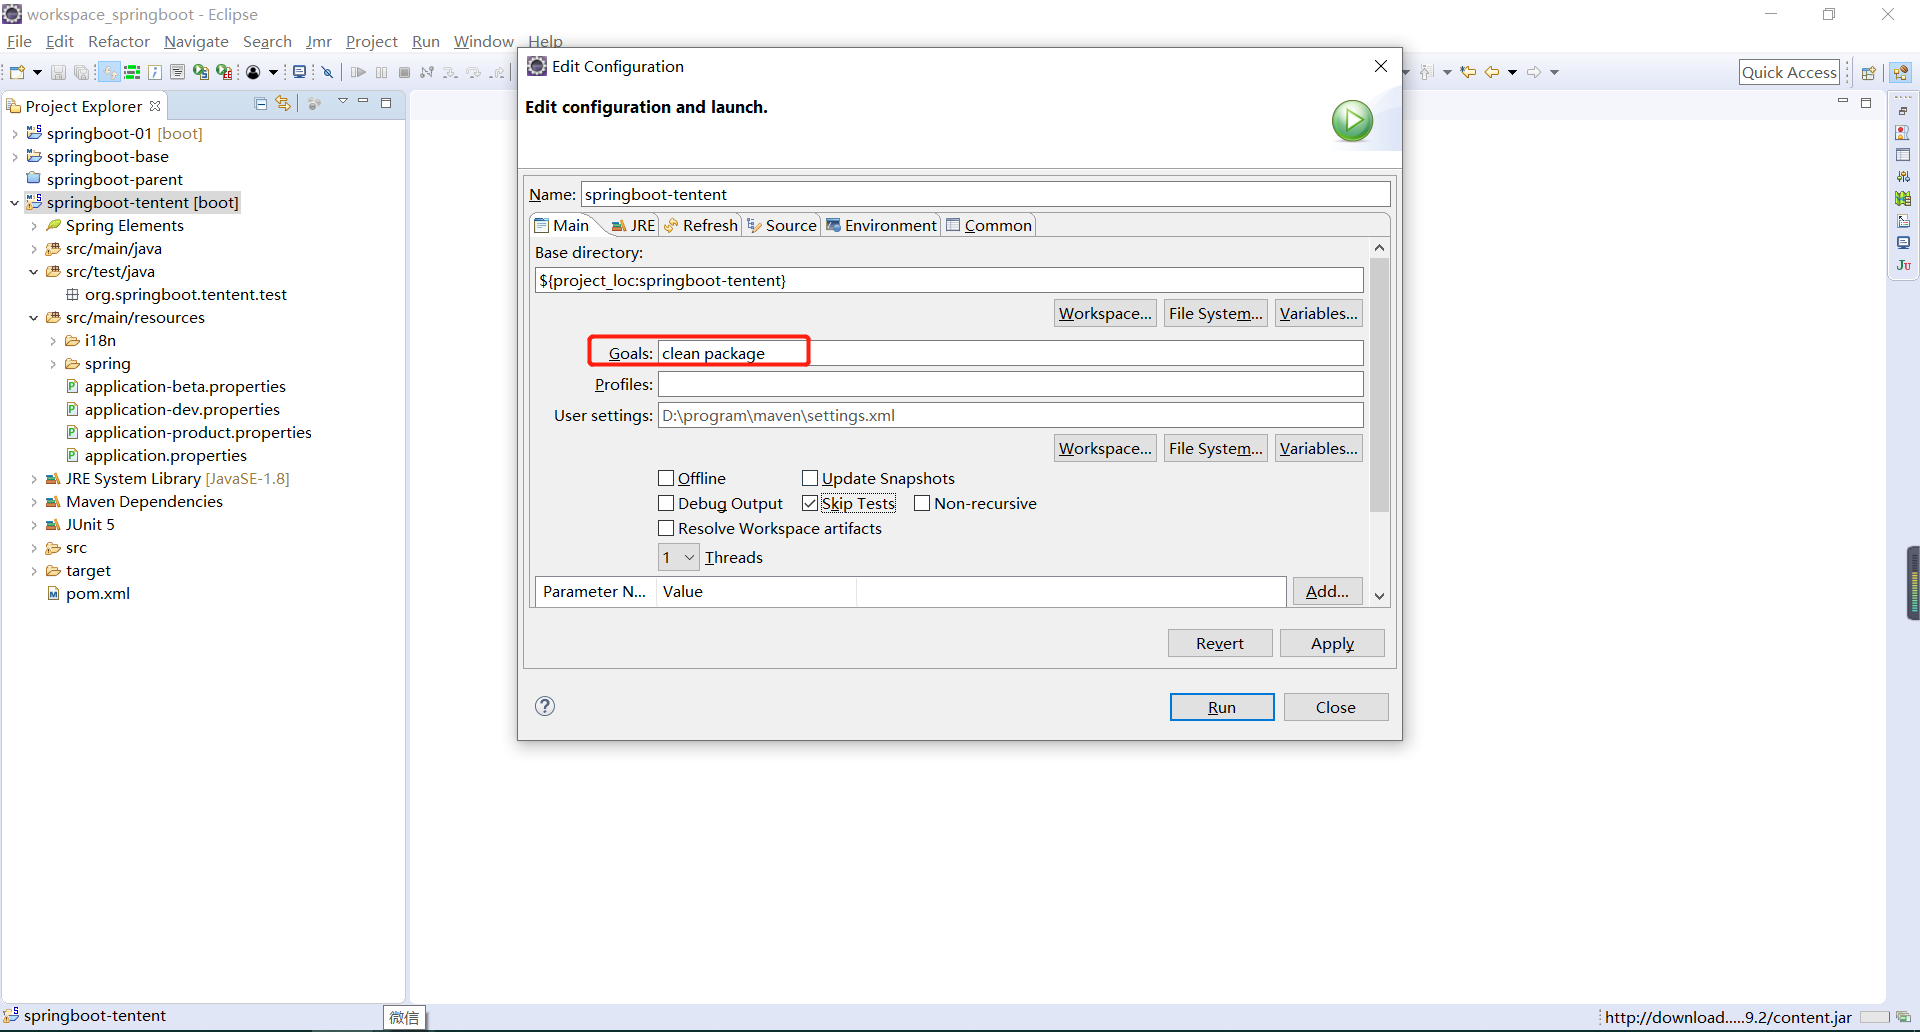Open the Console view icon in right sidebar
The height and width of the screenshot is (1032, 1920).
point(1903,243)
